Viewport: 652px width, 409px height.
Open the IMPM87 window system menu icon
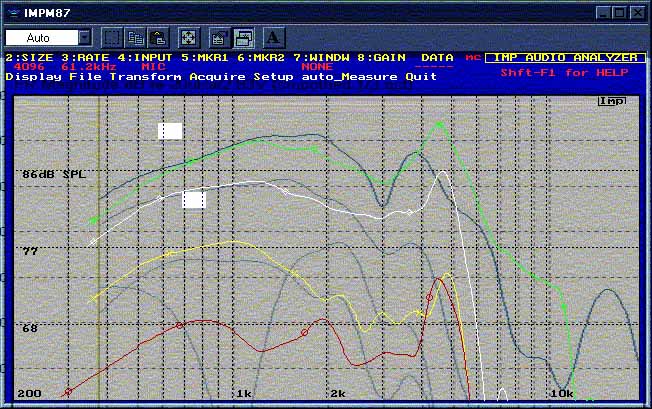[14, 13]
